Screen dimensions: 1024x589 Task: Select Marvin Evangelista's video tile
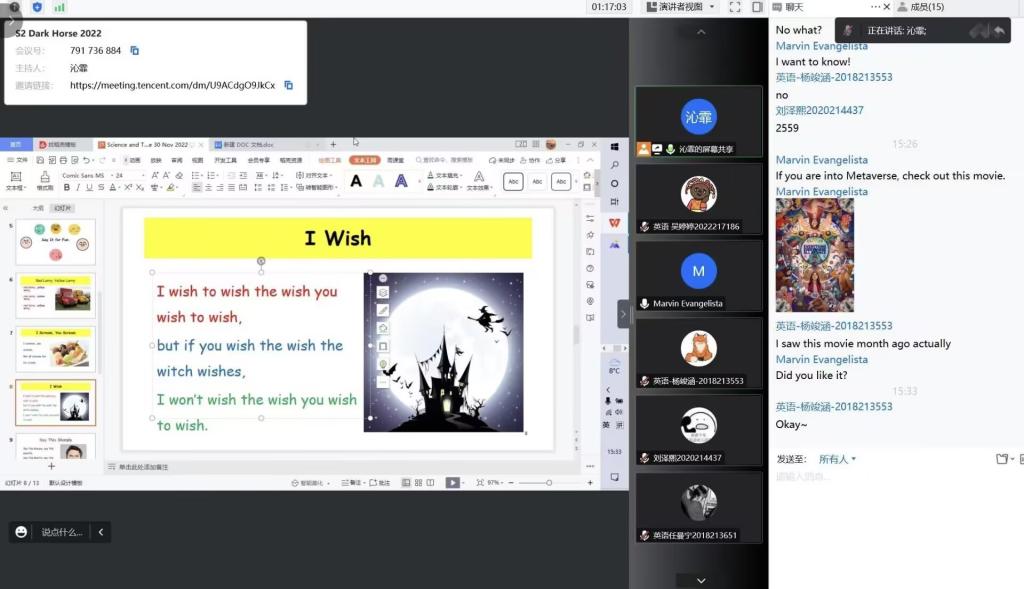pyautogui.click(x=699, y=276)
